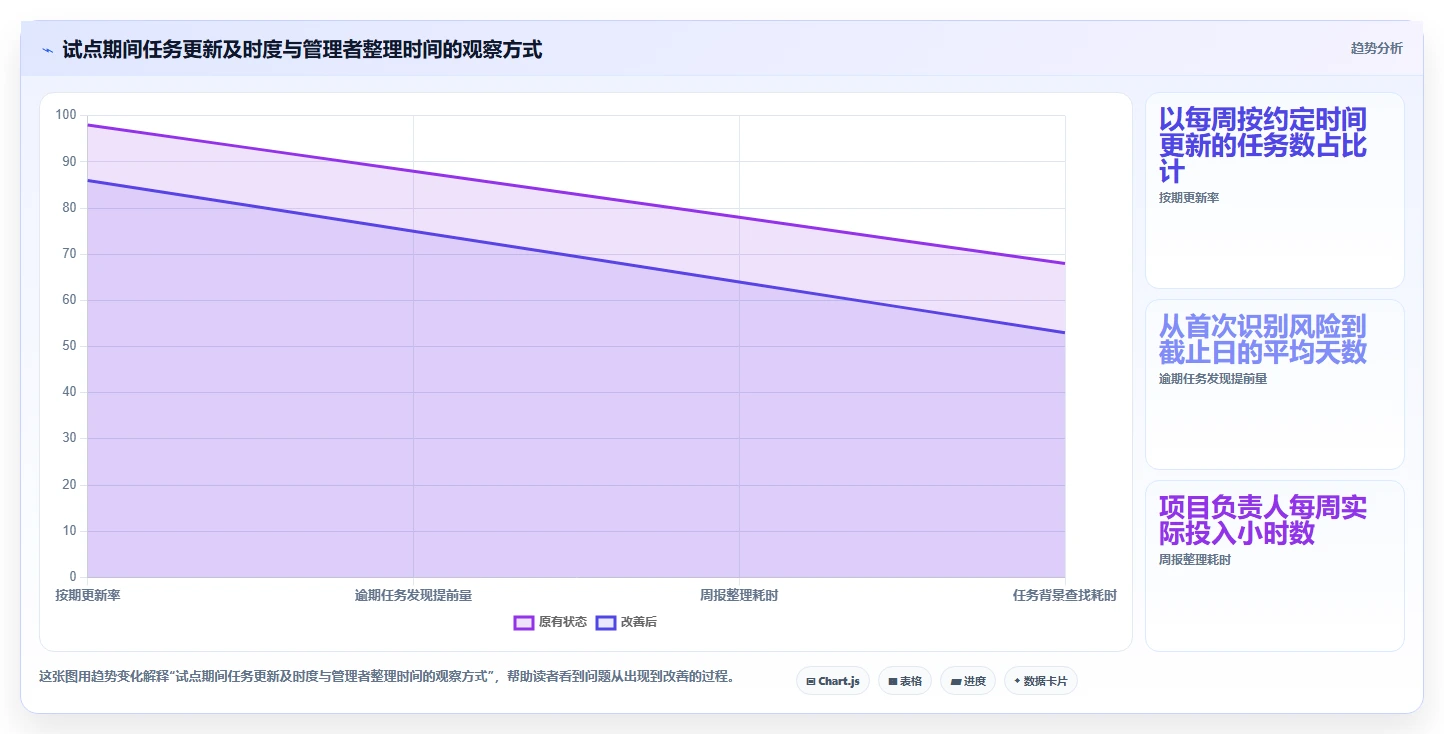The image size is (1444, 734).
Task: Select the 数据卡片 tag chip
Action: [1040, 681]
